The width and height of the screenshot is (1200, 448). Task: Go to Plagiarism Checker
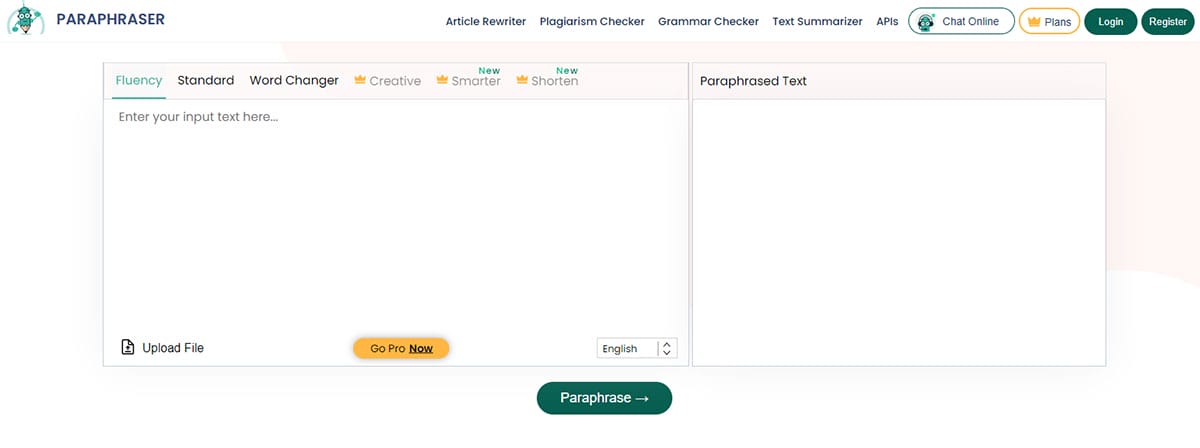pos(592,21)
